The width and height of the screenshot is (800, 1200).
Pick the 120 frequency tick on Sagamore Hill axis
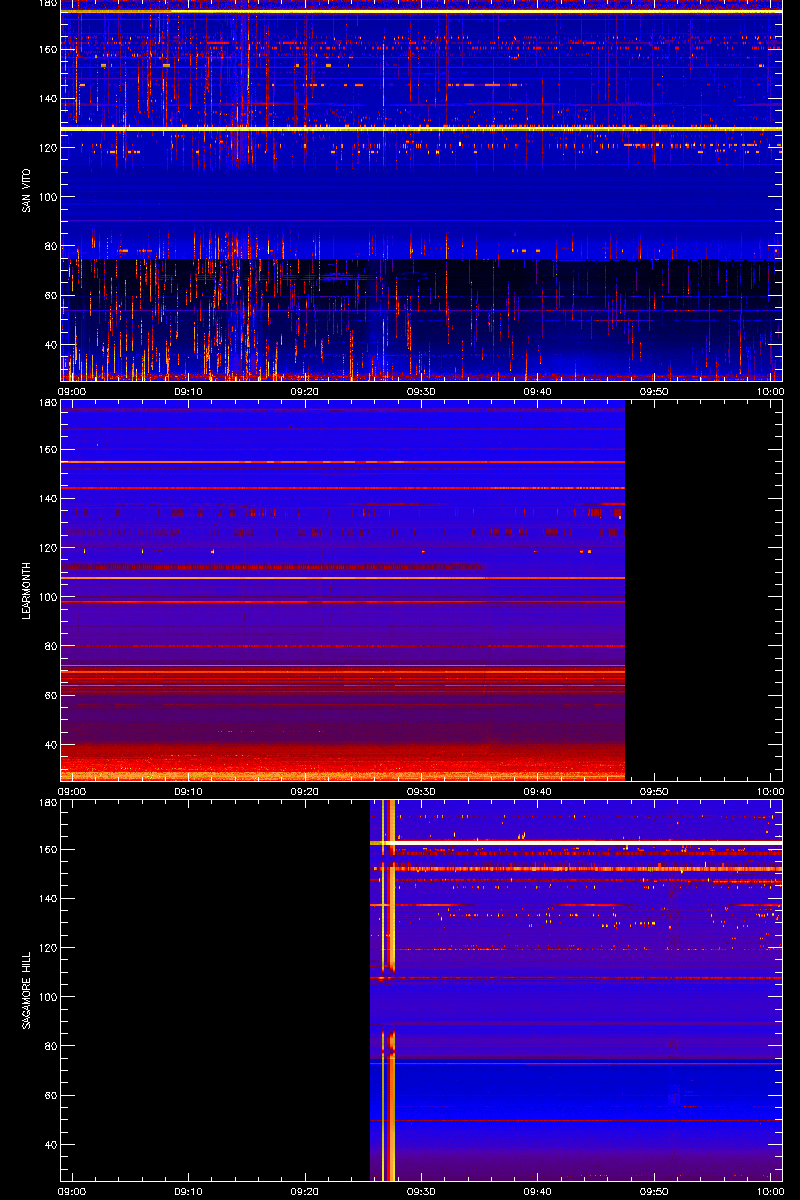(46, 947)
